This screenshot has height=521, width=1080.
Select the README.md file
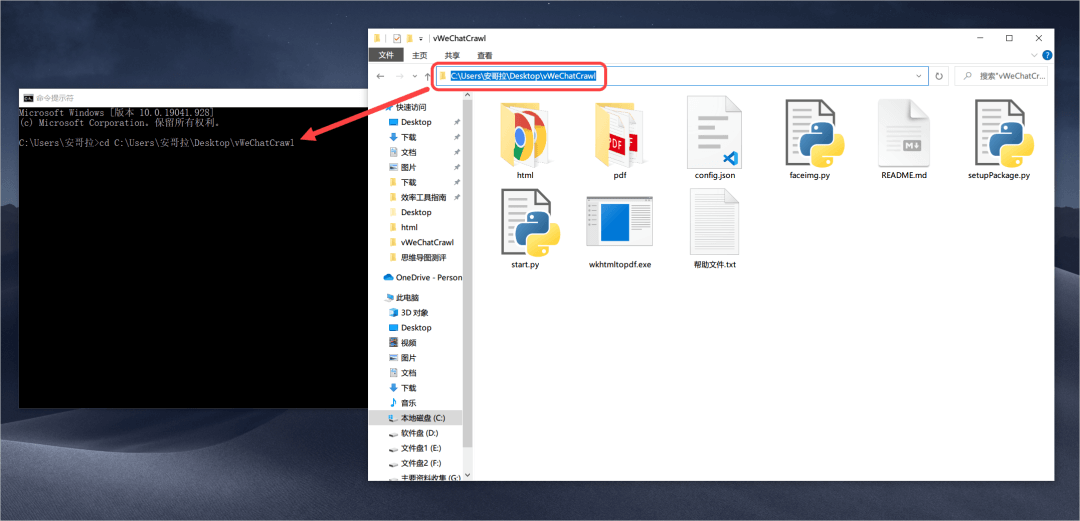pos(904,139)
